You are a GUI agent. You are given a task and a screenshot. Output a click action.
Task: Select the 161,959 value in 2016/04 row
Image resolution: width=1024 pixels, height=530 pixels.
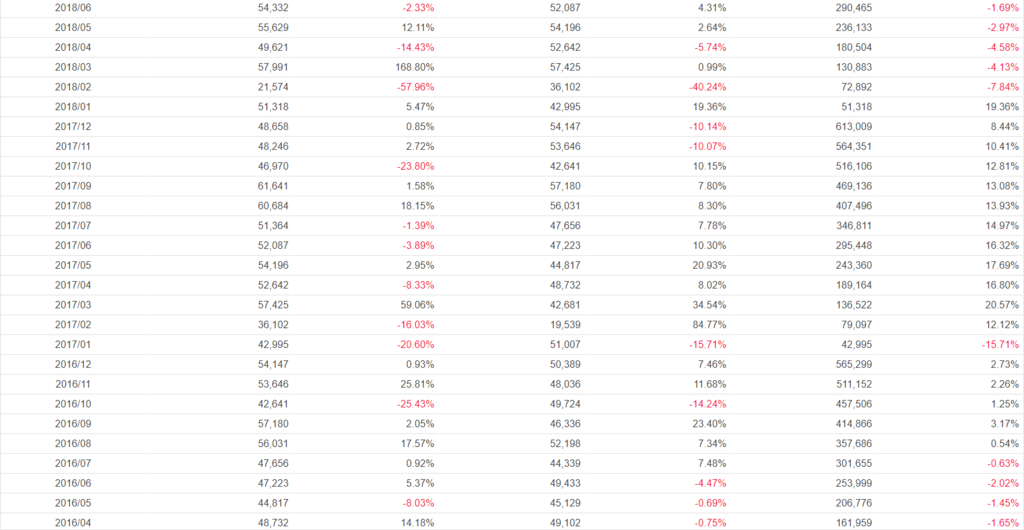(x=851, y=523)
